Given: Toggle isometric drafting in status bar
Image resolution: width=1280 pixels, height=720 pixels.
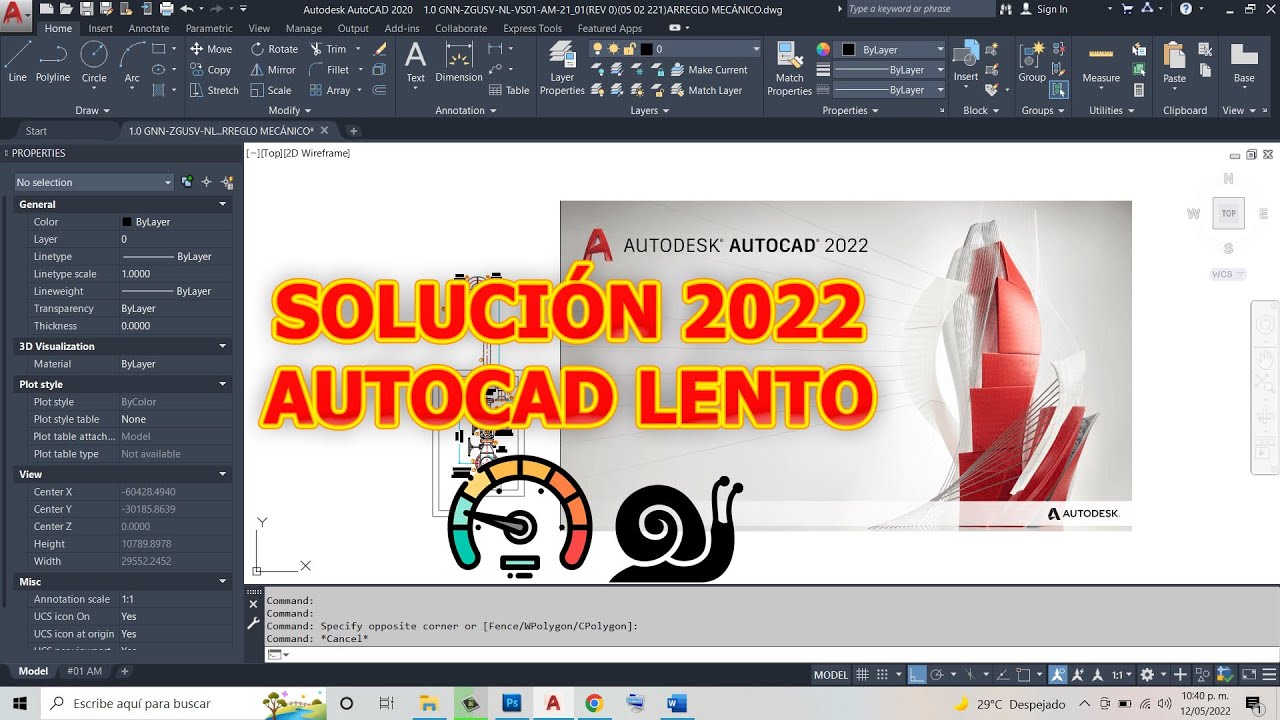Looking at the screenshot, I should pos(972,675).
